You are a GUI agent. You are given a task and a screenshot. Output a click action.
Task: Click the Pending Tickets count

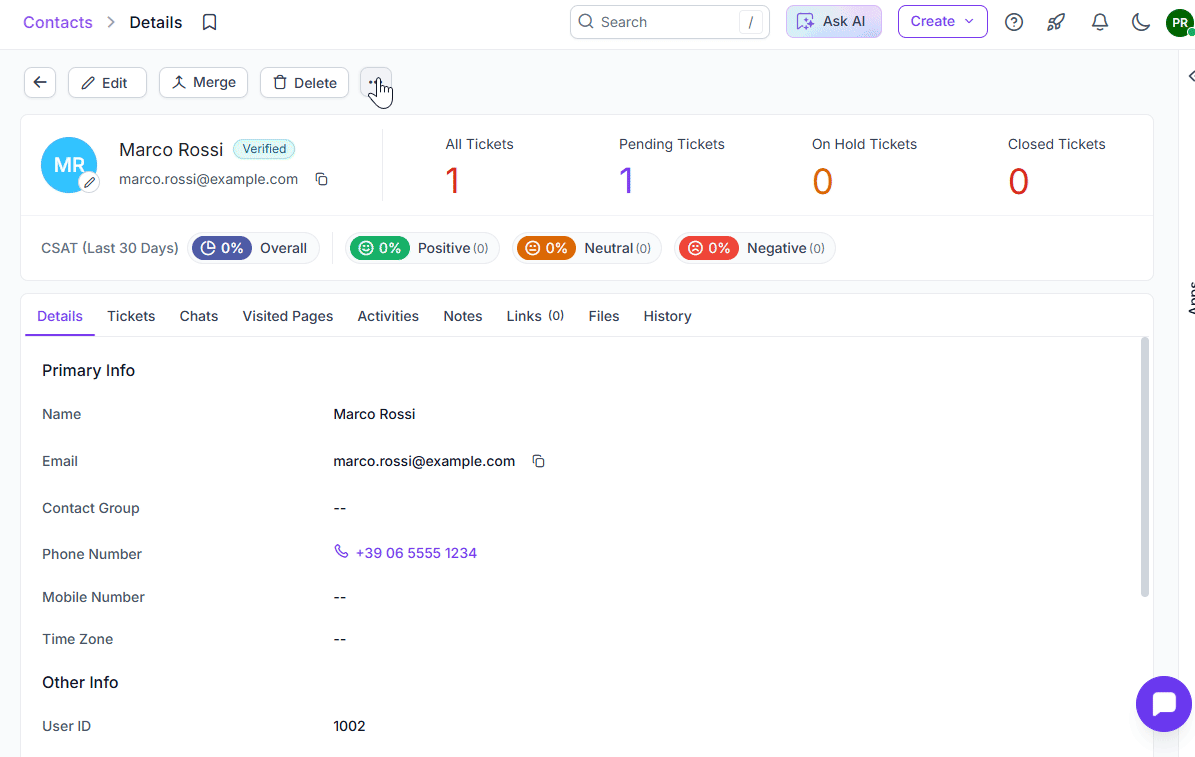[626, 181]
